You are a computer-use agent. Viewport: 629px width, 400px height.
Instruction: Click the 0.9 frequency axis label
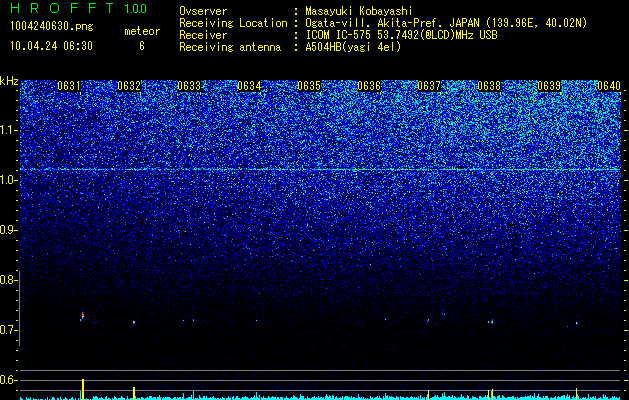point(7,230)
